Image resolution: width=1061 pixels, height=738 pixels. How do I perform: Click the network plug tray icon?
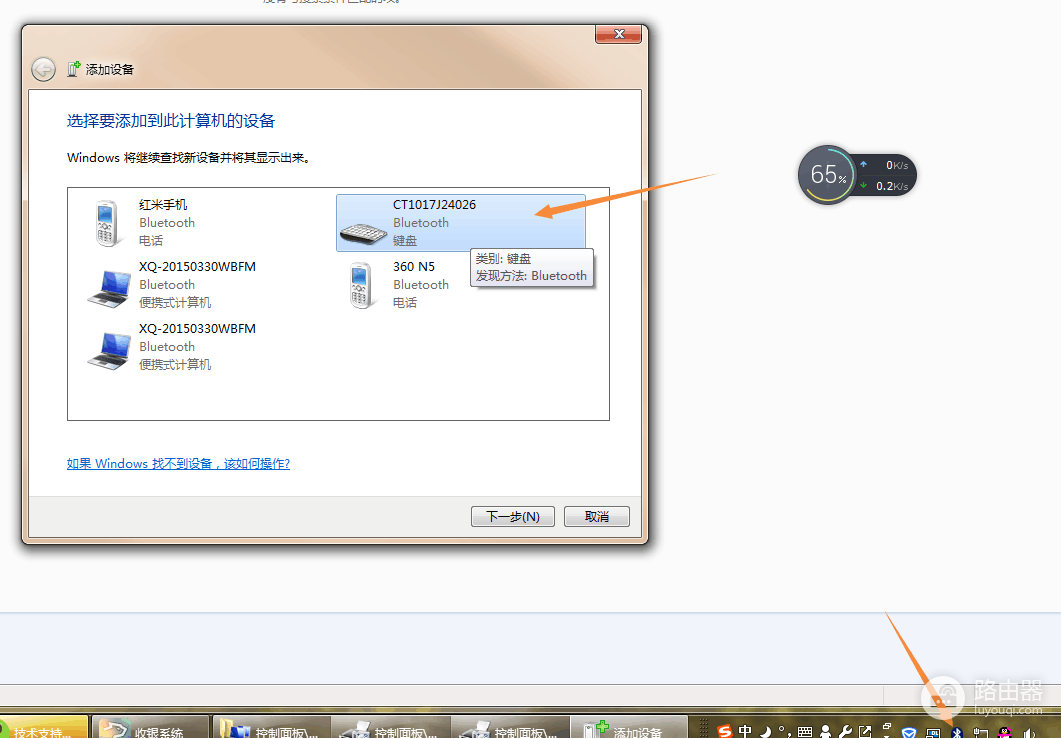980,733
